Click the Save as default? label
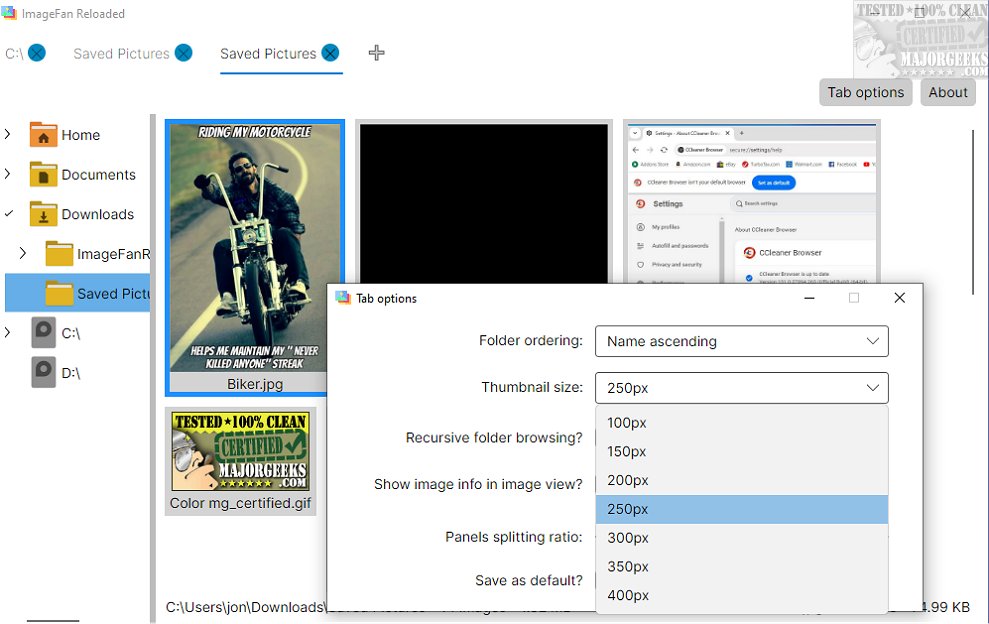This screenshot has height=624, width=989. coord(529,580)
